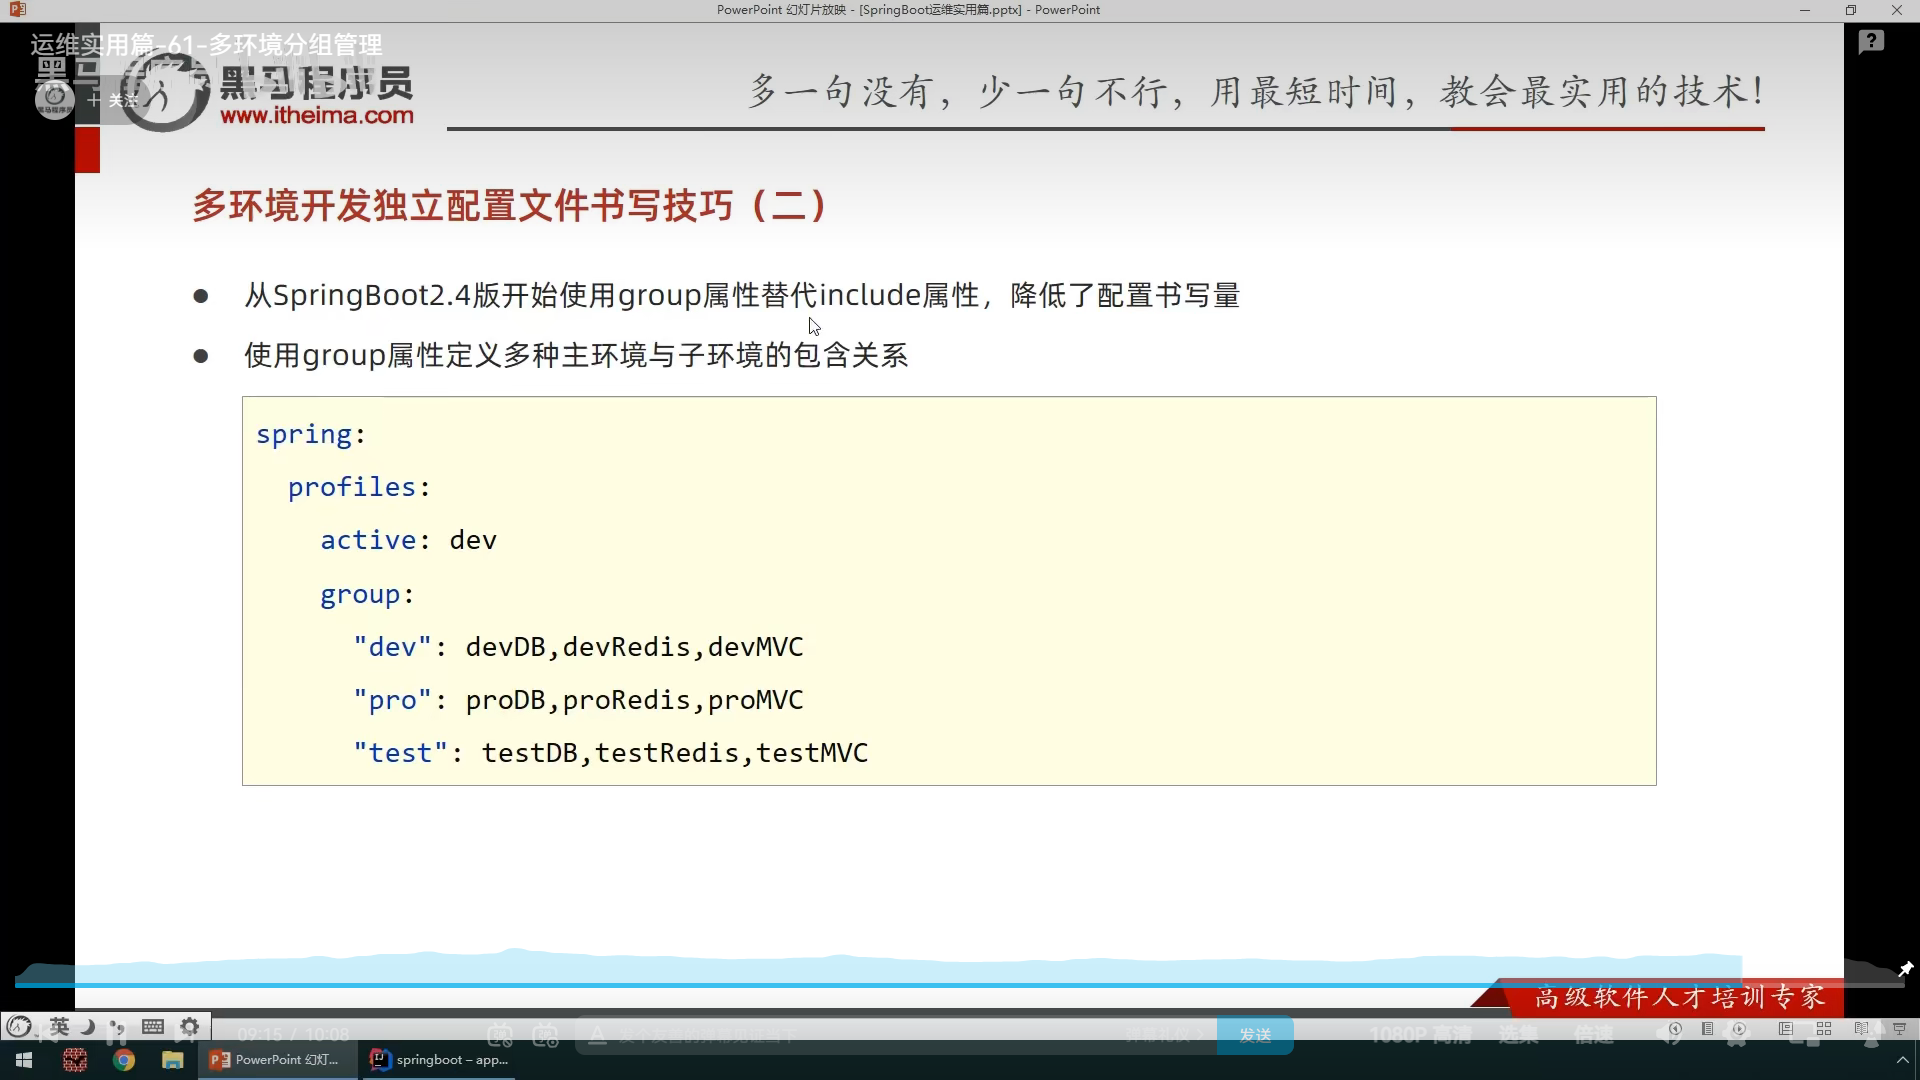
Task: Toggle 英 input language mode
Action: pos(59,1026)
